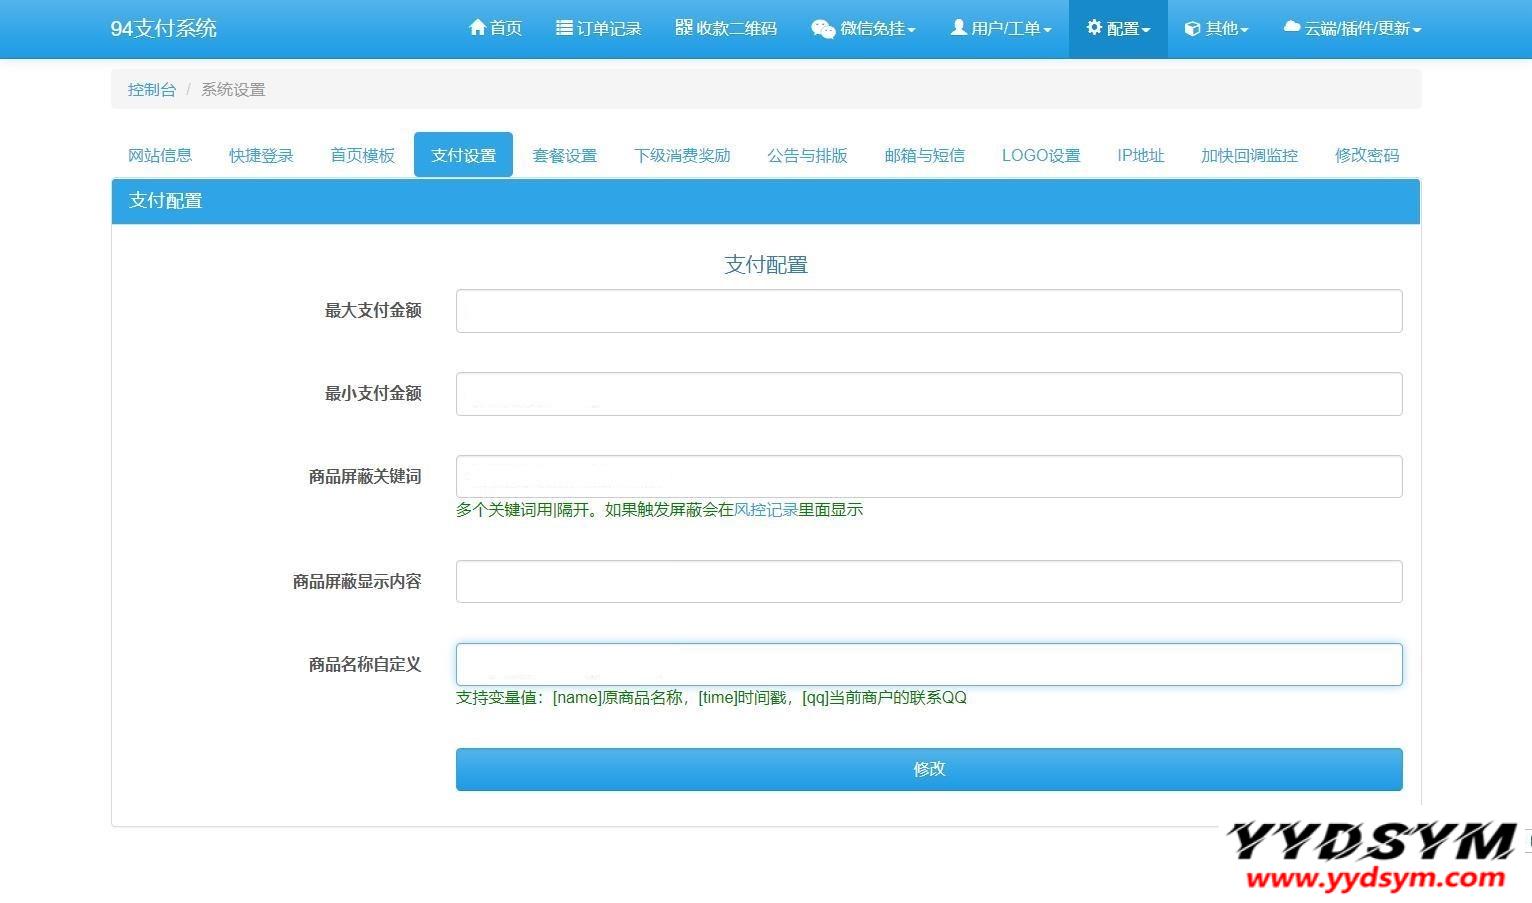
Task: Click the cloud icon for 云端/插件/更新
Action: [x=1292, y=28]
